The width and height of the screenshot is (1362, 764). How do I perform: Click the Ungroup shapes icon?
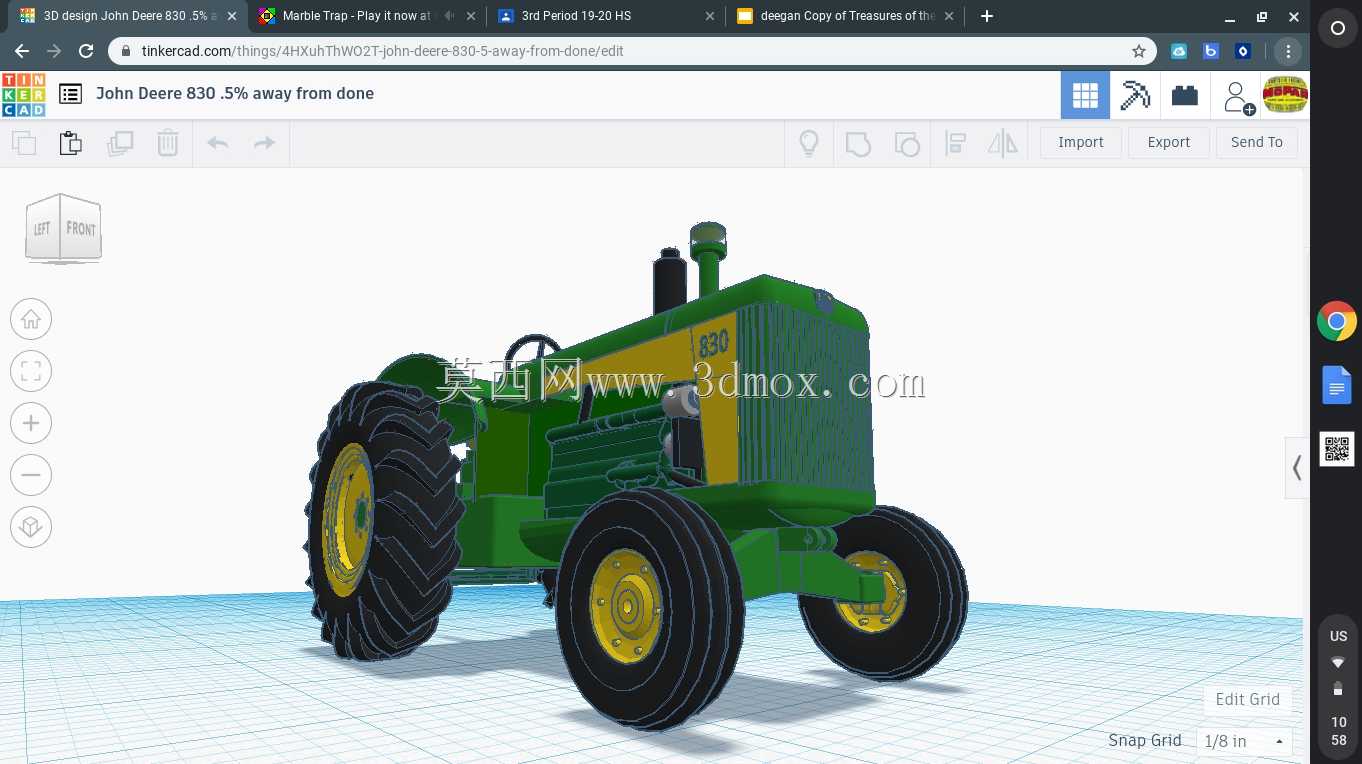coord(907,143)
